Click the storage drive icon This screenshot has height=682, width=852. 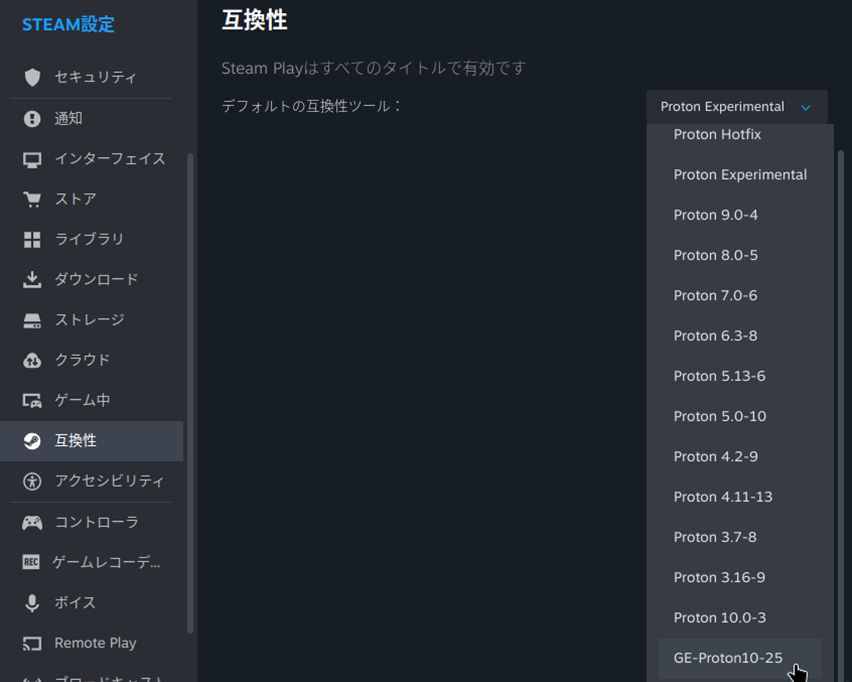coord(32,320)
